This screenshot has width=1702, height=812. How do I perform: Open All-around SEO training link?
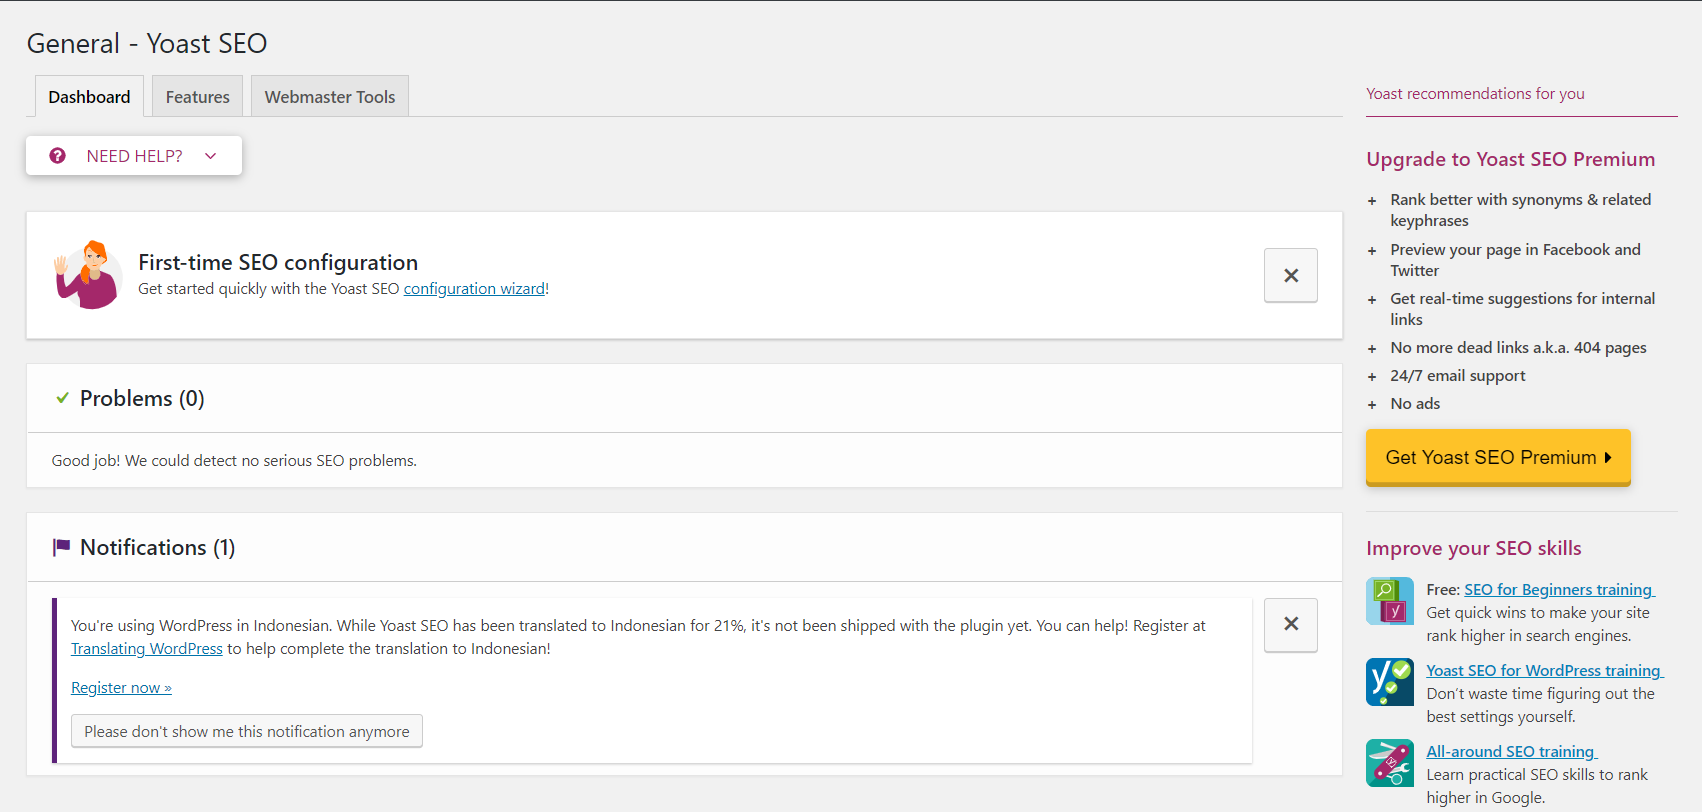coord(1512,752)
